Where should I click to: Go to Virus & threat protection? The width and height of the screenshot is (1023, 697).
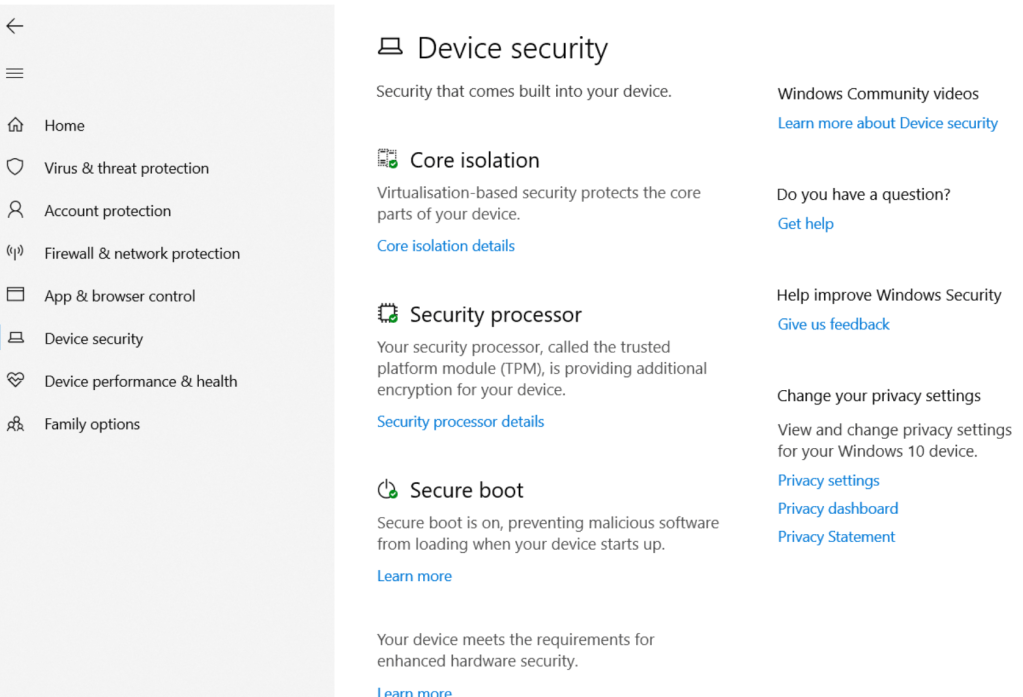(126, 168)
